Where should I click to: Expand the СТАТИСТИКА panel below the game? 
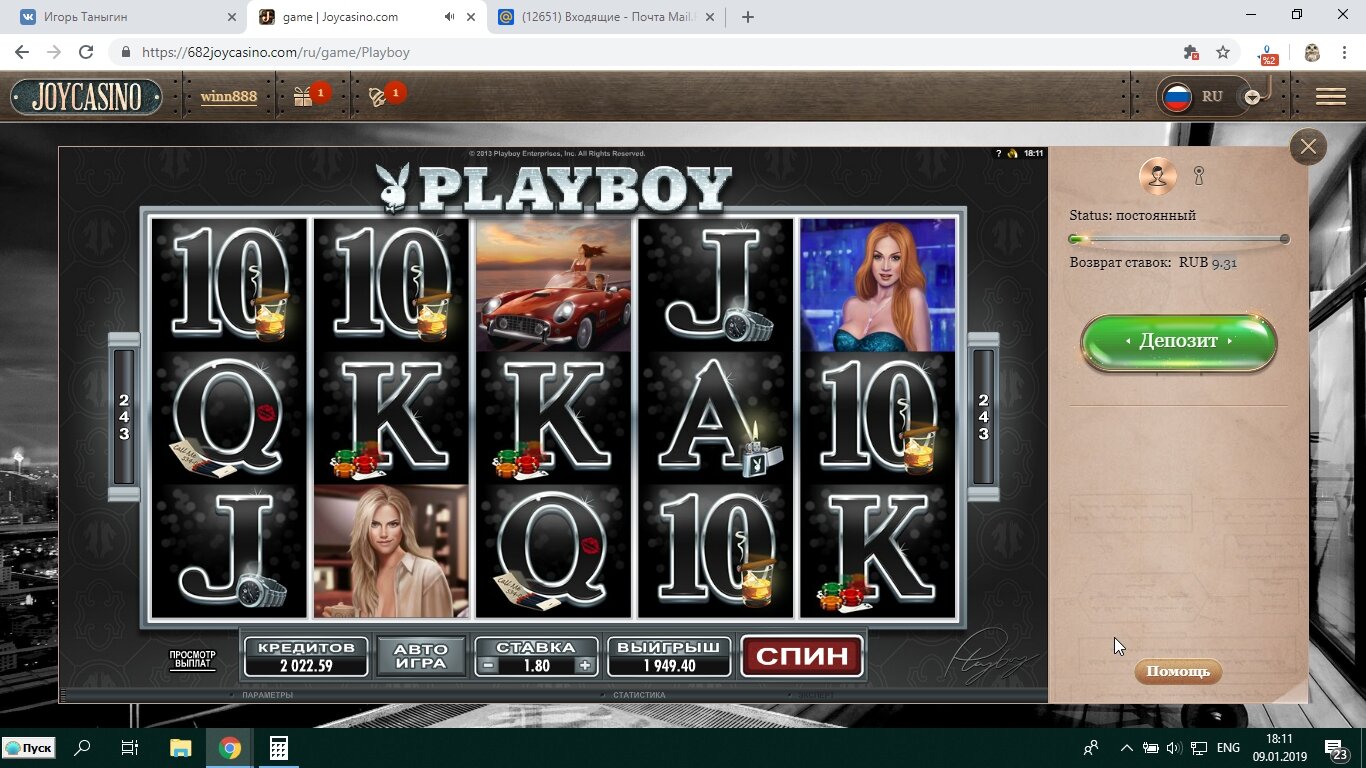638,695
